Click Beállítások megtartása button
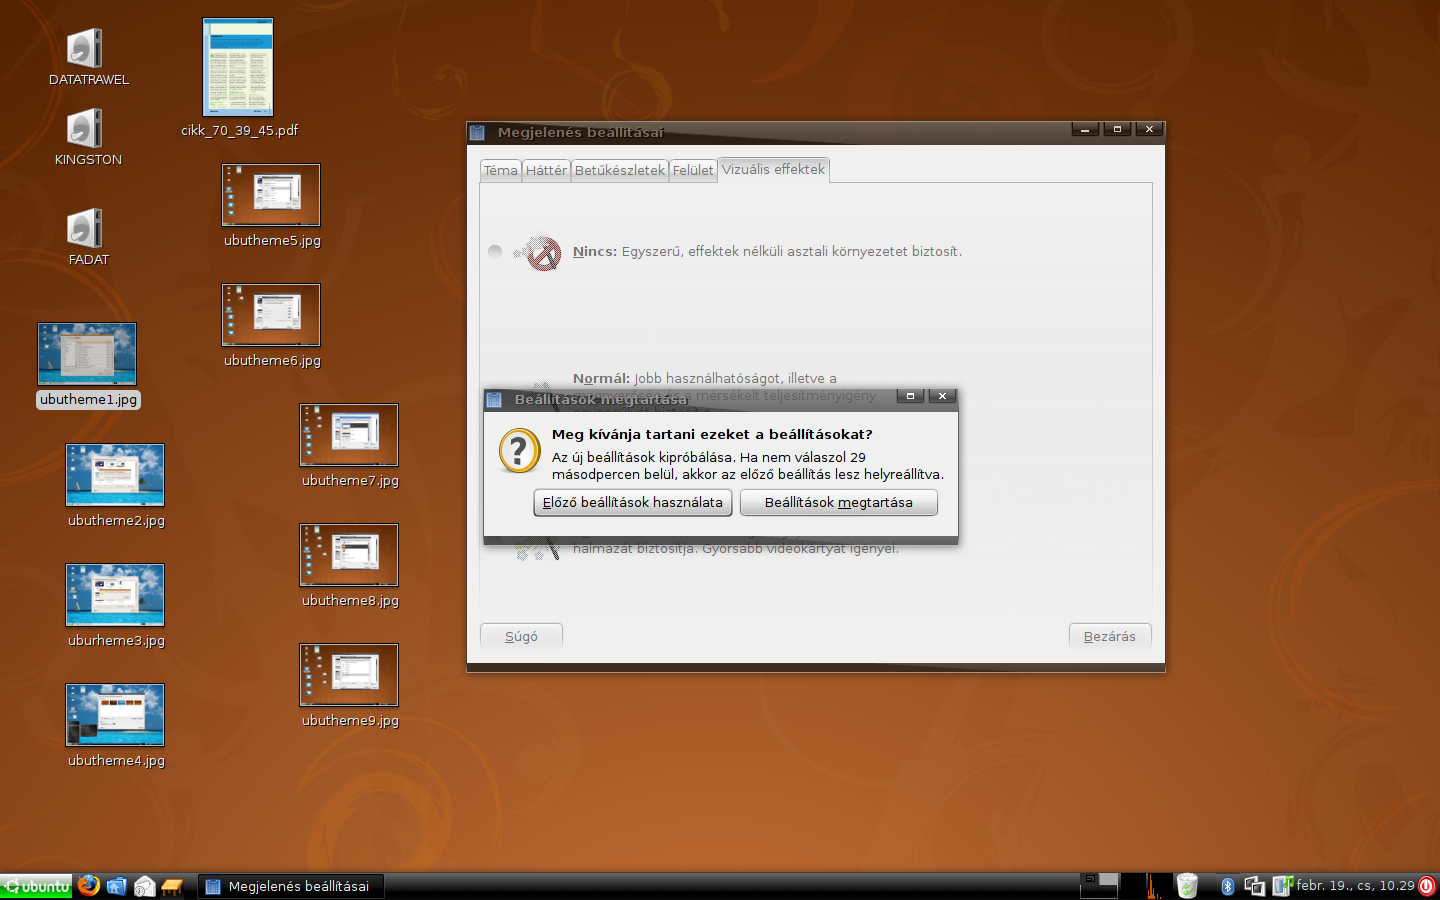Screen dimensions: 1440x900 coord(839,502)
